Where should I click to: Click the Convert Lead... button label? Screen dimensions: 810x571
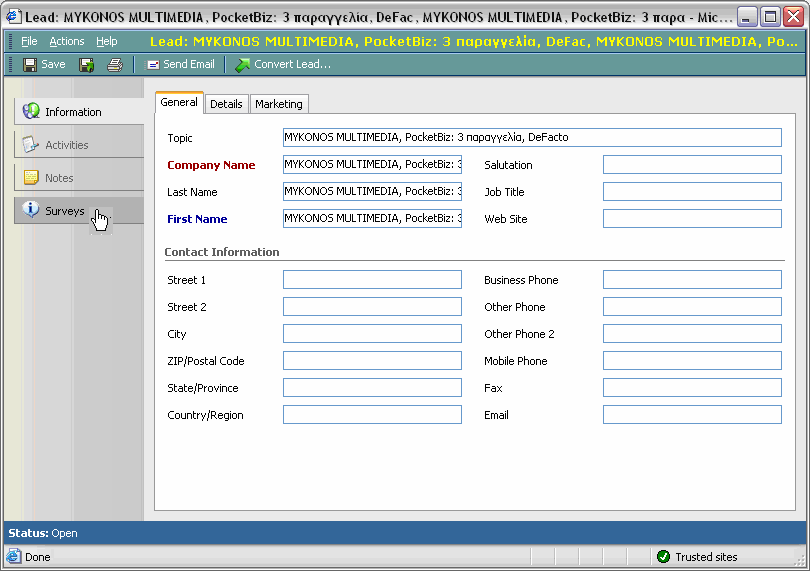click(x=292, y=65)
